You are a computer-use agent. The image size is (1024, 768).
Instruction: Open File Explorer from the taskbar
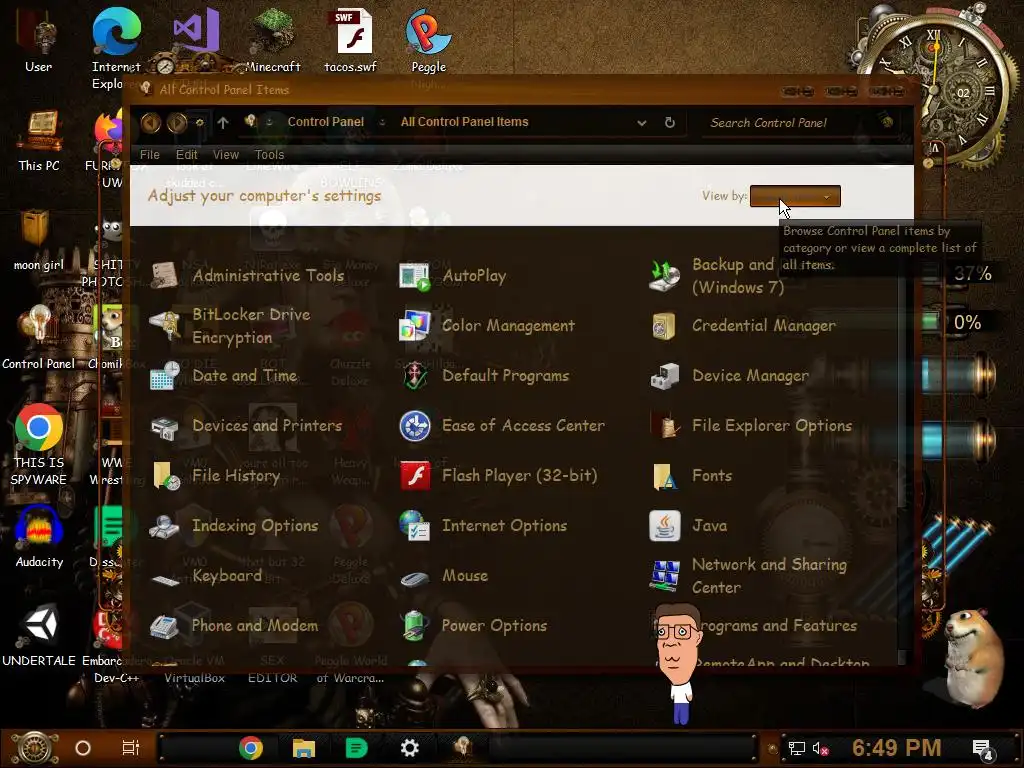point(304,748)
